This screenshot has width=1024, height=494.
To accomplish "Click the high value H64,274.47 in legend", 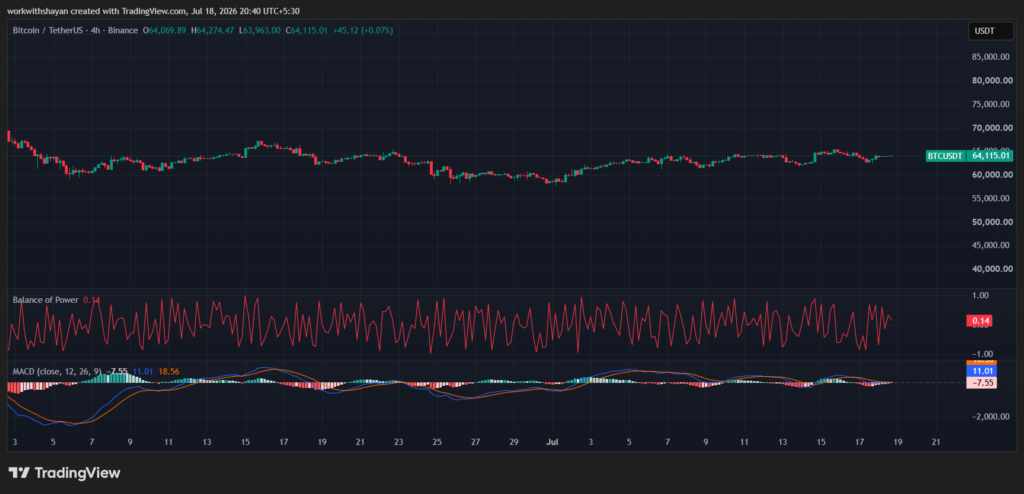I will coord(212,30).
